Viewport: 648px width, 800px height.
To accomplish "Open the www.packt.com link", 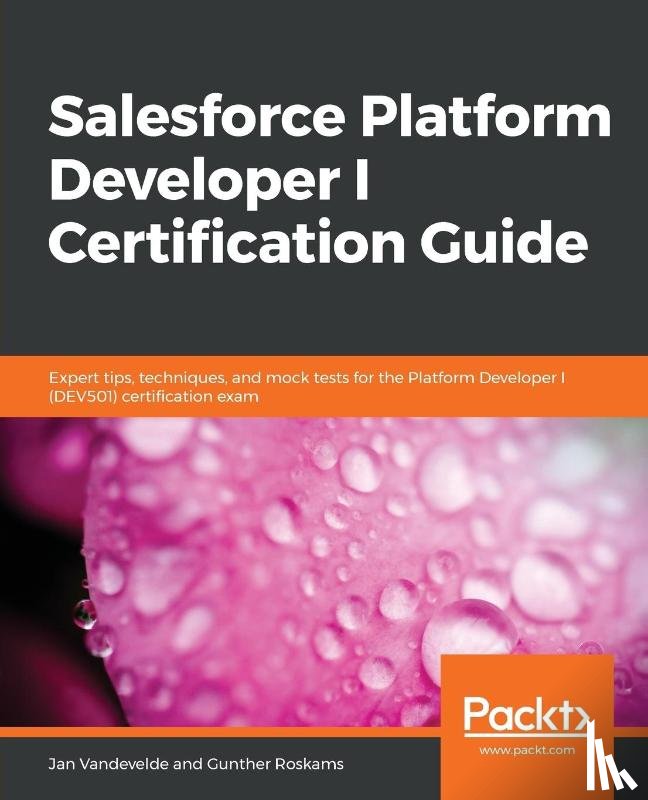I will tap(527, 751).
